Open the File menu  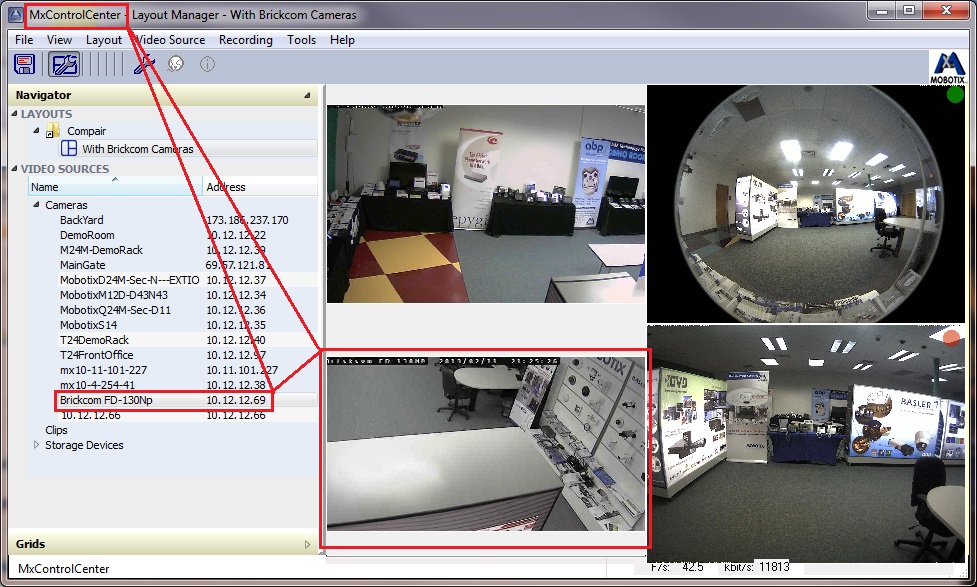pos(24,40)
